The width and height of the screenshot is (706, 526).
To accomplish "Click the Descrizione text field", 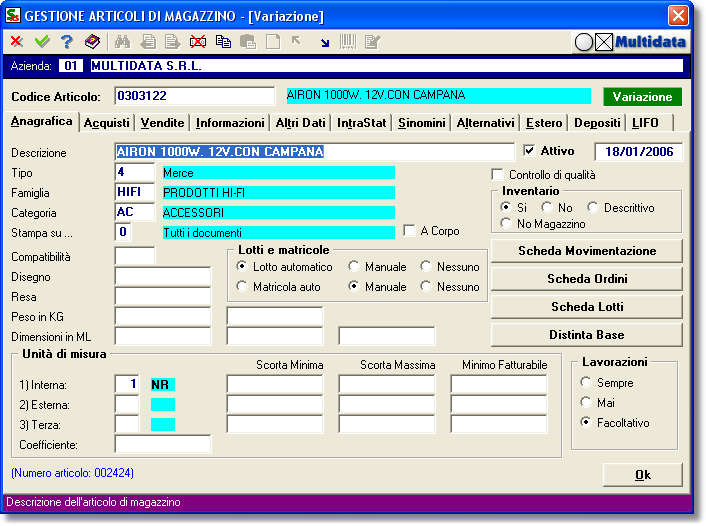I will (x=314, y=152).
